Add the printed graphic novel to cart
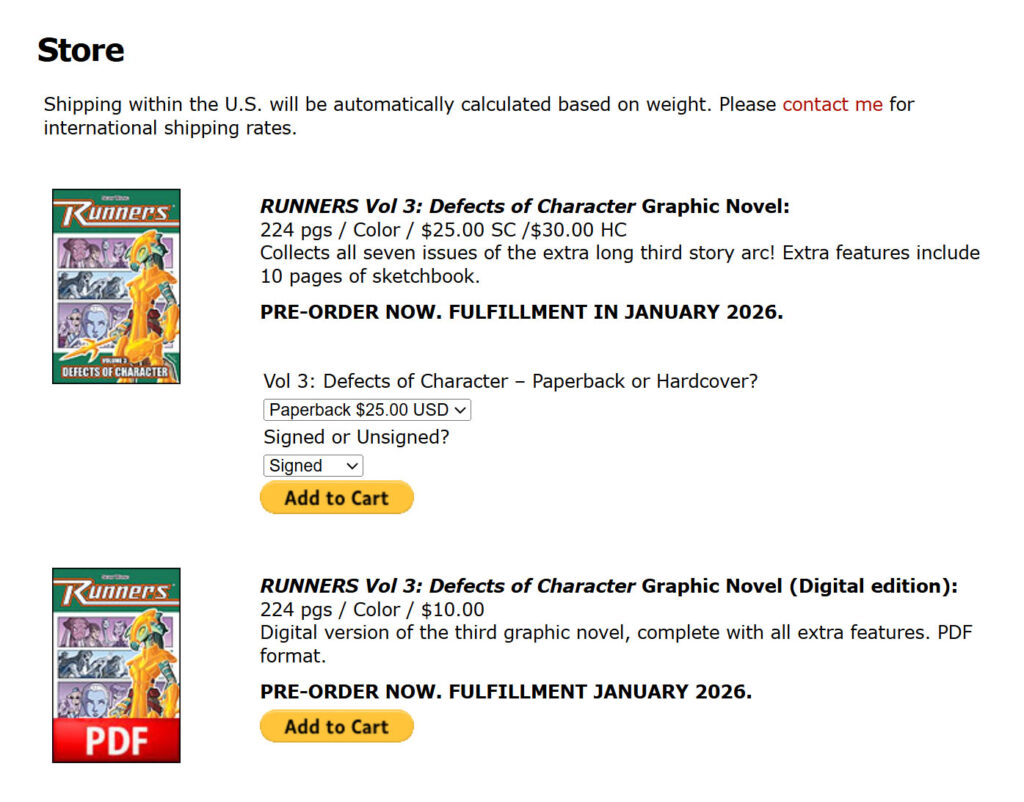The image size is (1024, 802). pyautogui.click(x=336, y=498)
